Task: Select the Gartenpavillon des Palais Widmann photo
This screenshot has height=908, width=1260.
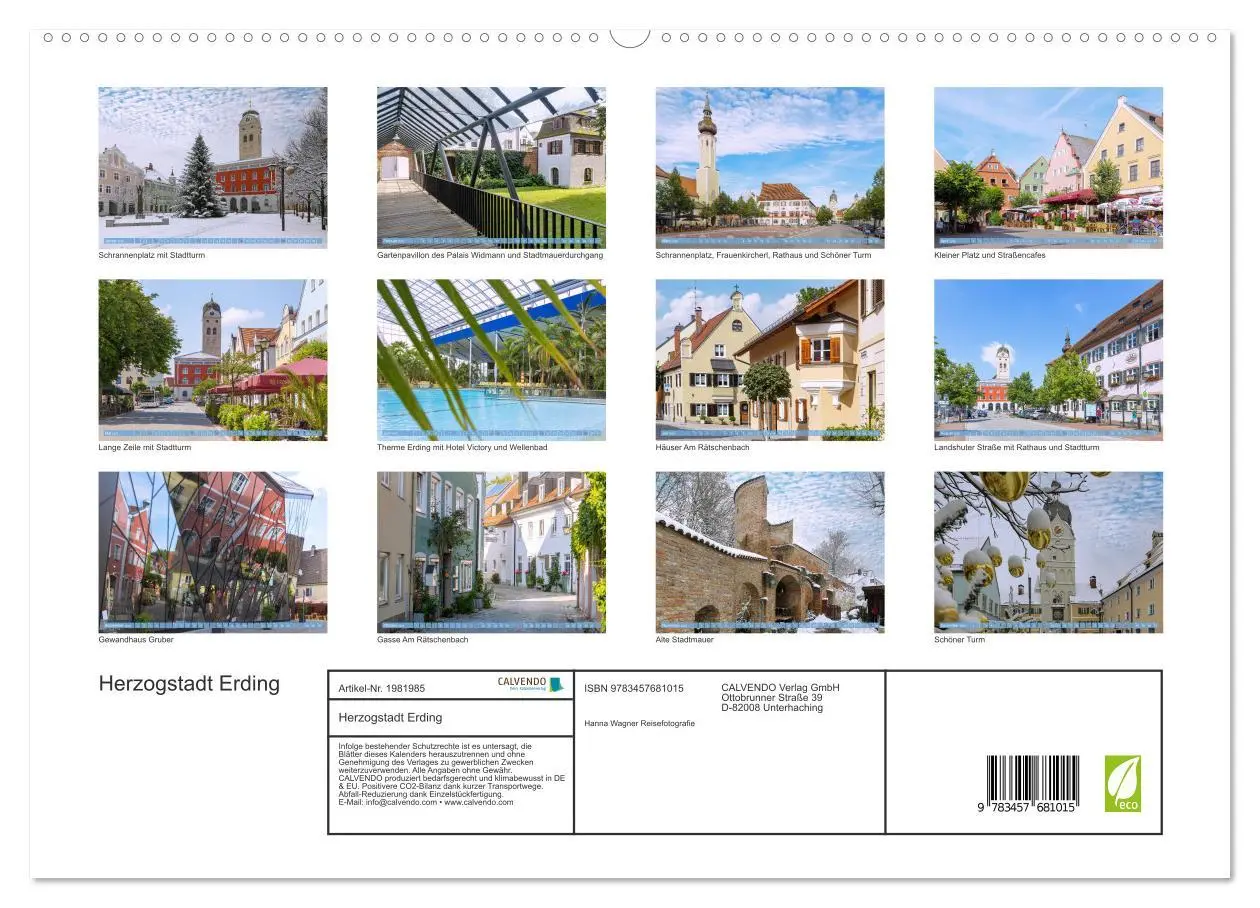Action: click(491, 167)
